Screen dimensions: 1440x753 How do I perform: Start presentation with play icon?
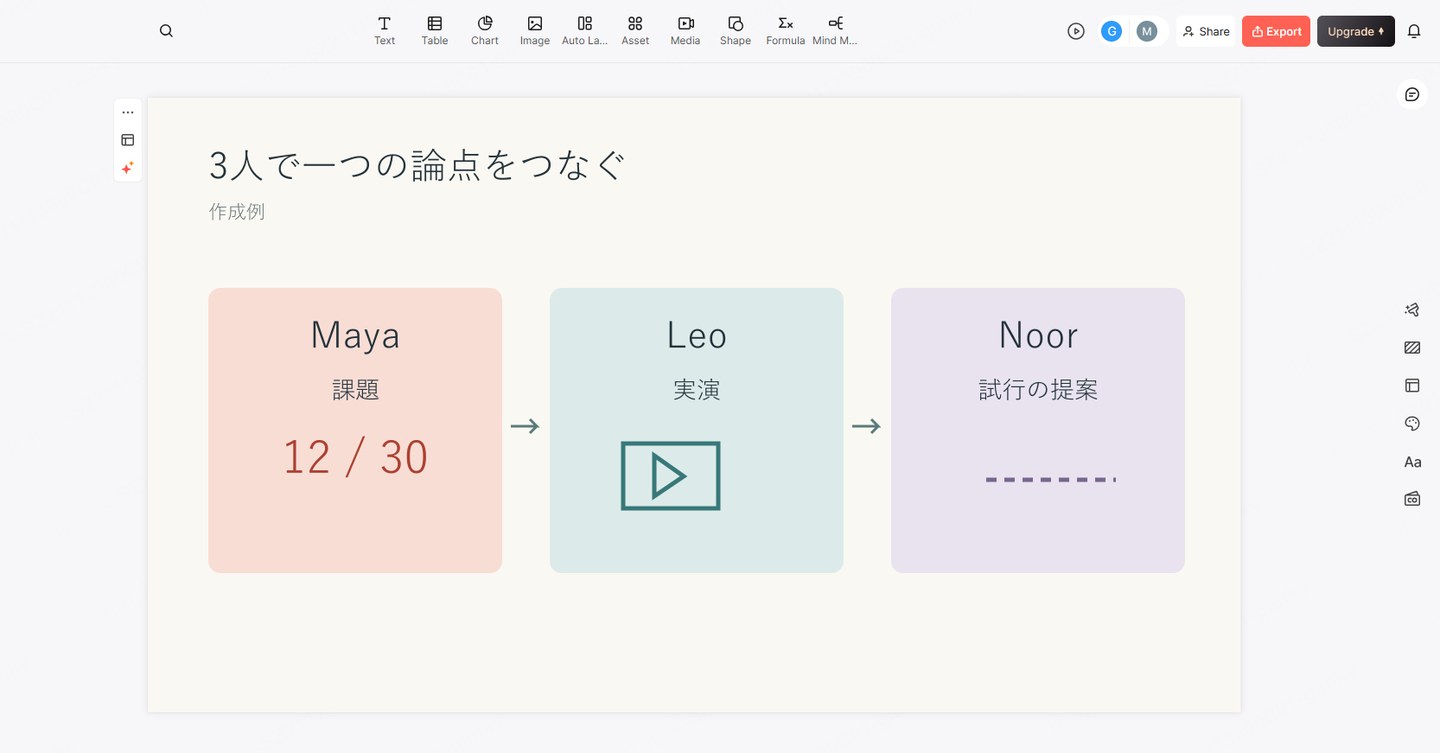[1076, 31]
